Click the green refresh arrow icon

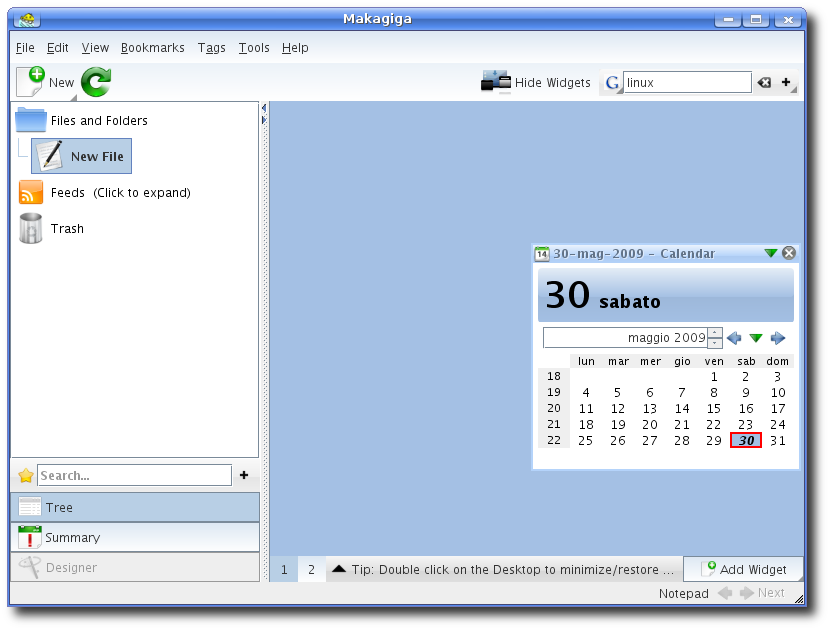[x=96, y=82]
